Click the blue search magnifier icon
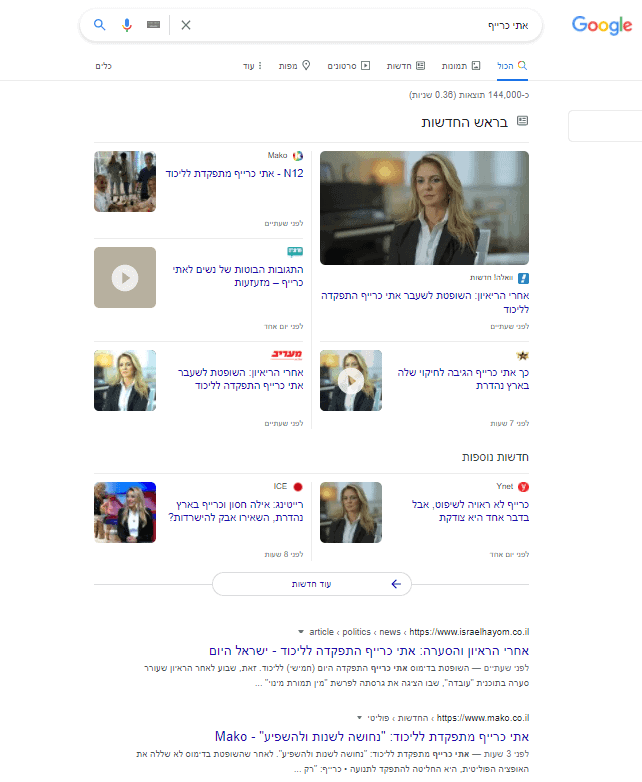642x782 pixels. (100, 24)
